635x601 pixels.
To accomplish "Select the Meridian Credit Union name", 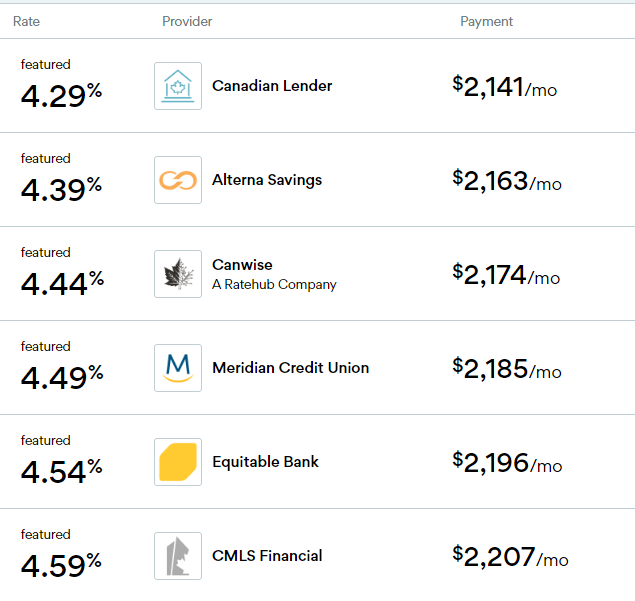I will click(x=290, y=368).
